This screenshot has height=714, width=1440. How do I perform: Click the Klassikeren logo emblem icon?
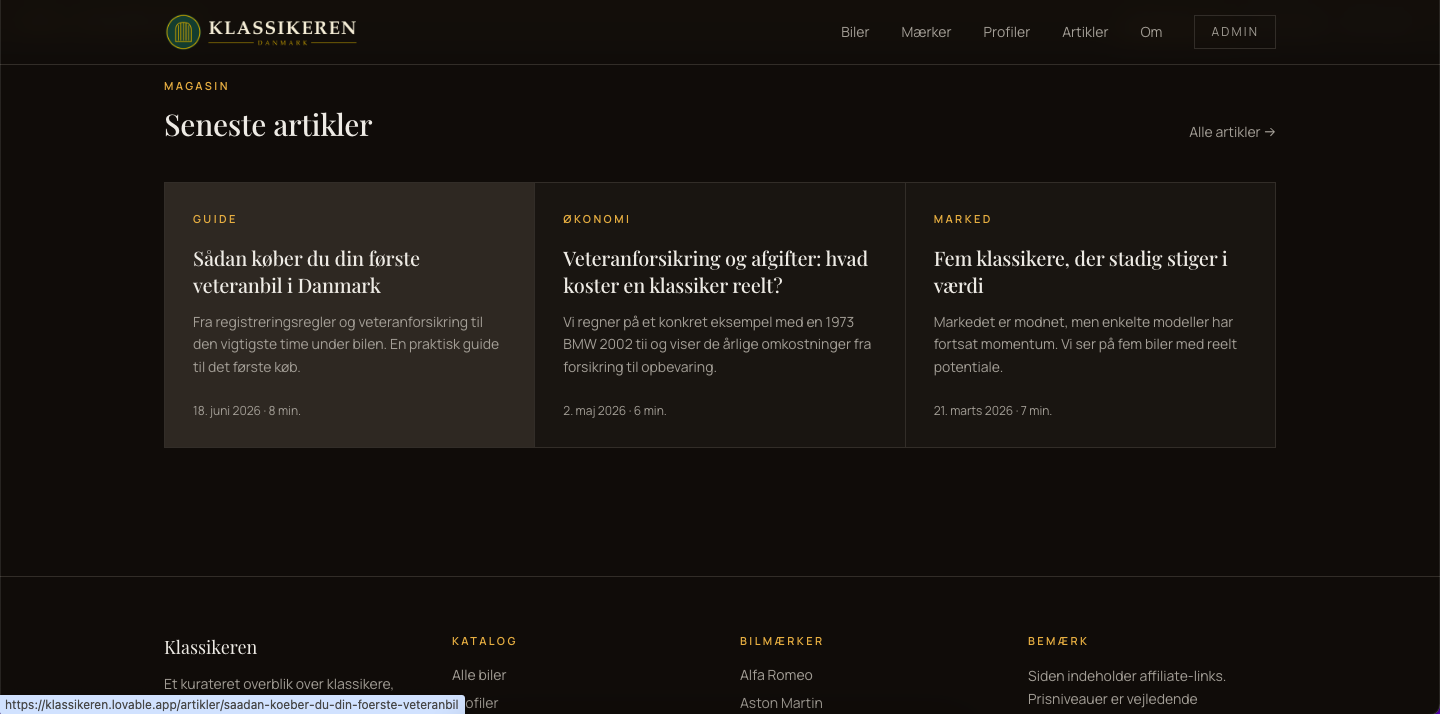click(x=183, y=32)
